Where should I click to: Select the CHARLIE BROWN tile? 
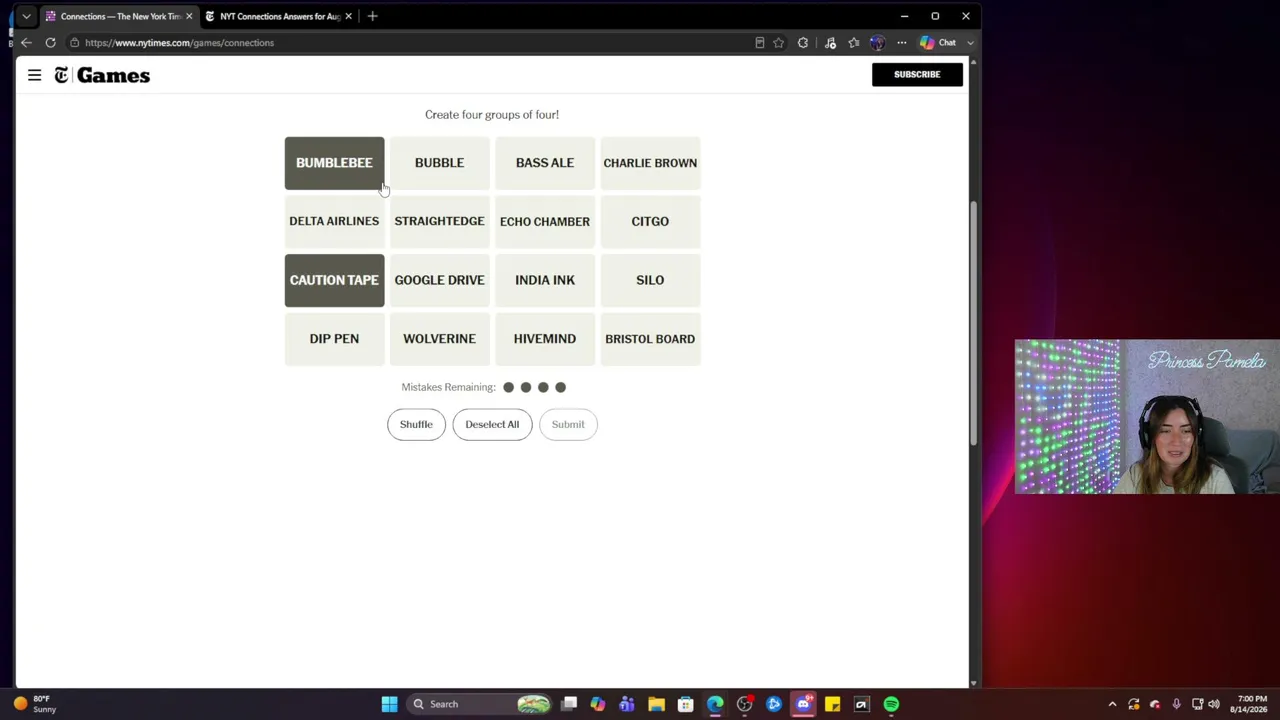pos(650,163)
